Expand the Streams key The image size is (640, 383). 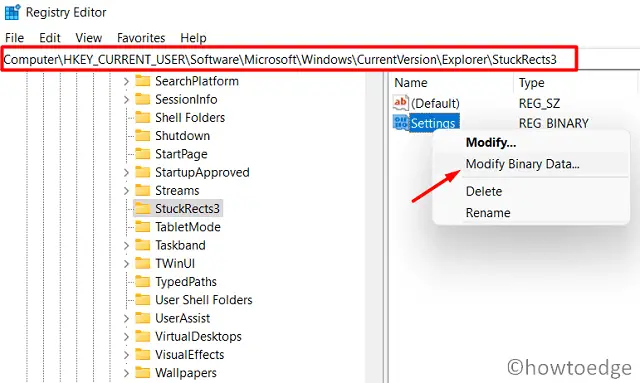[x=126, y=191]
